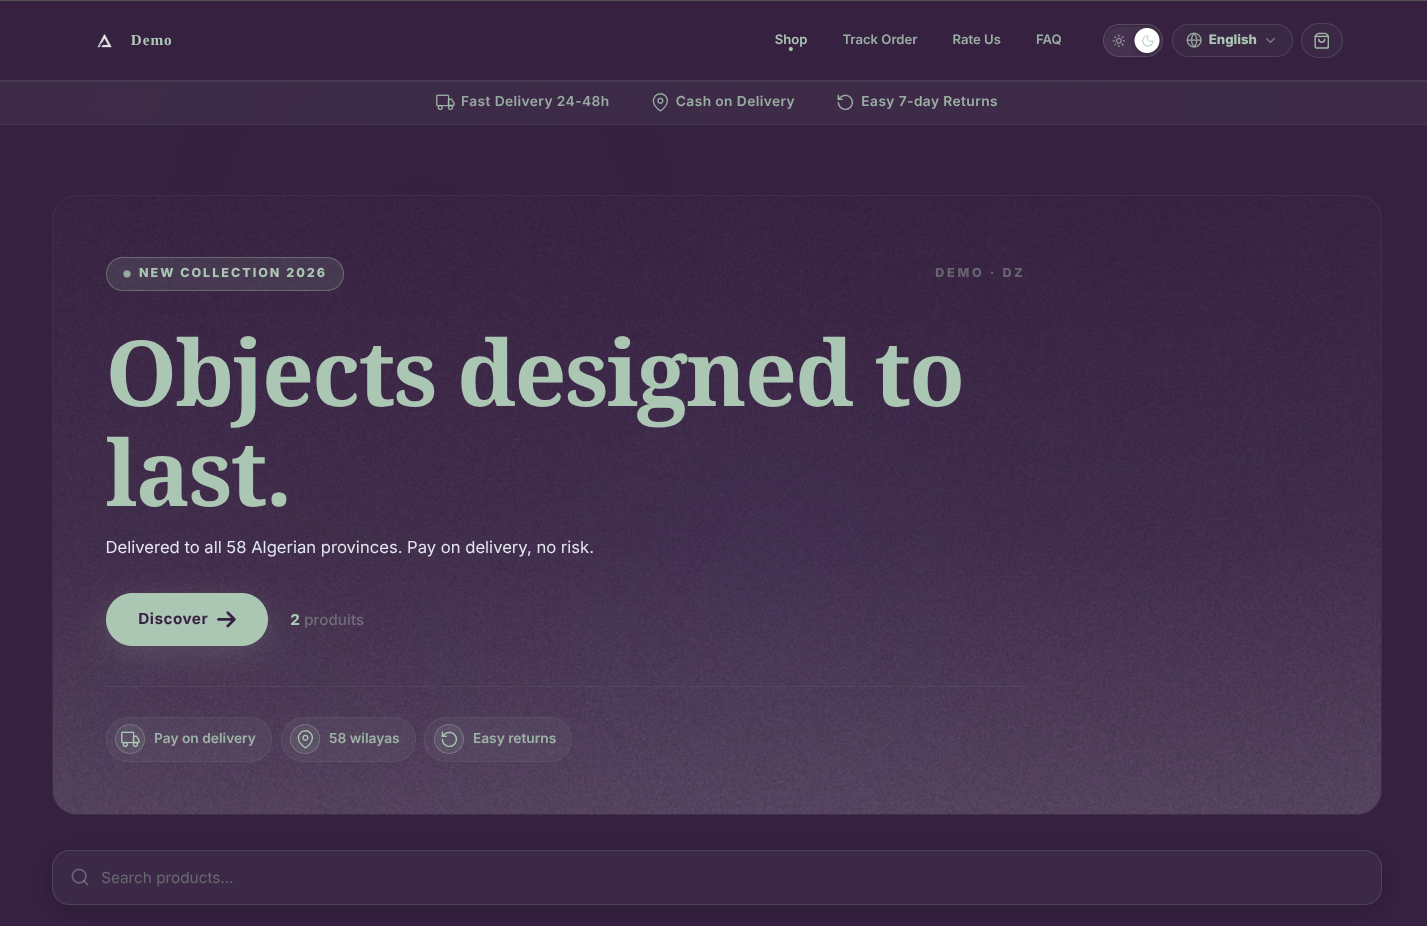
Task: Click the 58 wilayas location icon
Action: [x=306, y=739]
